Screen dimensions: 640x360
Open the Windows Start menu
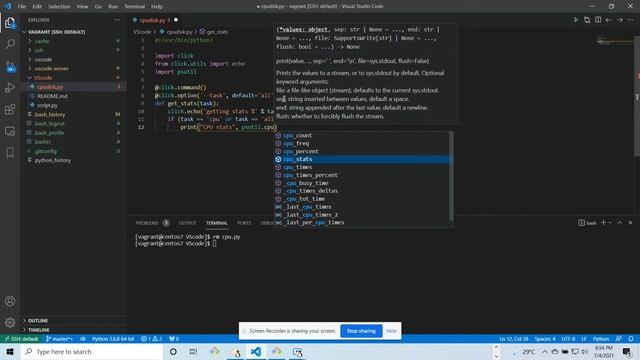pyautogui.click(x=10, y=351)
